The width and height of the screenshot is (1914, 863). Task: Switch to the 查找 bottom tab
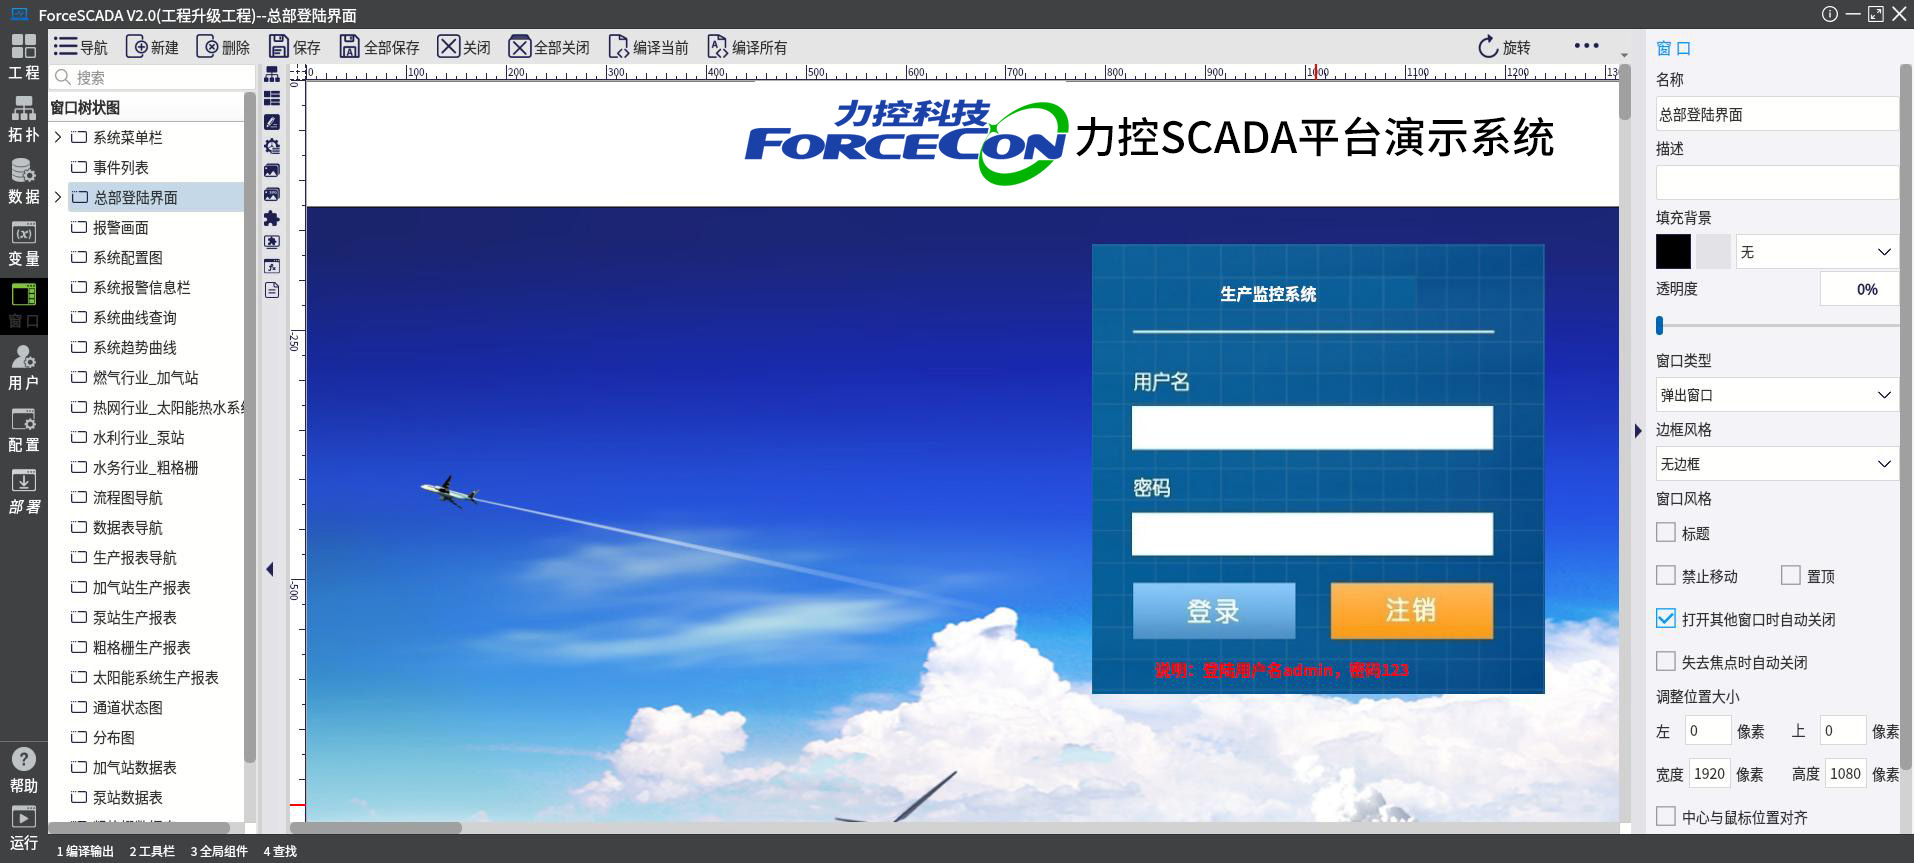pyautogui.click(x=280, y=851)
